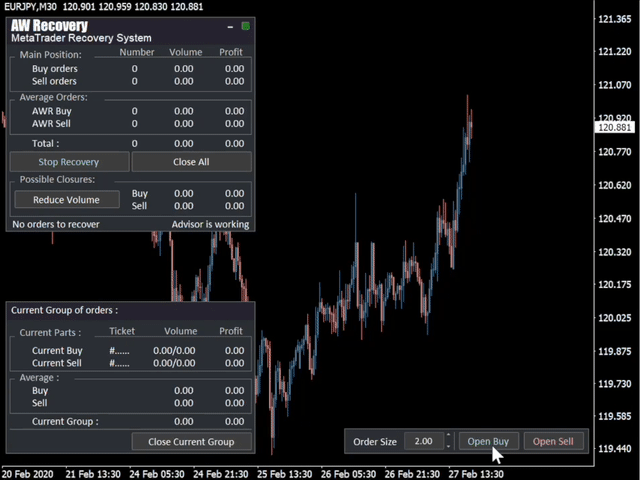Image resolution: width=640 pixels, height=480 pixels.
Task: Click Close Current Group button
Action: tap(191, 441)
